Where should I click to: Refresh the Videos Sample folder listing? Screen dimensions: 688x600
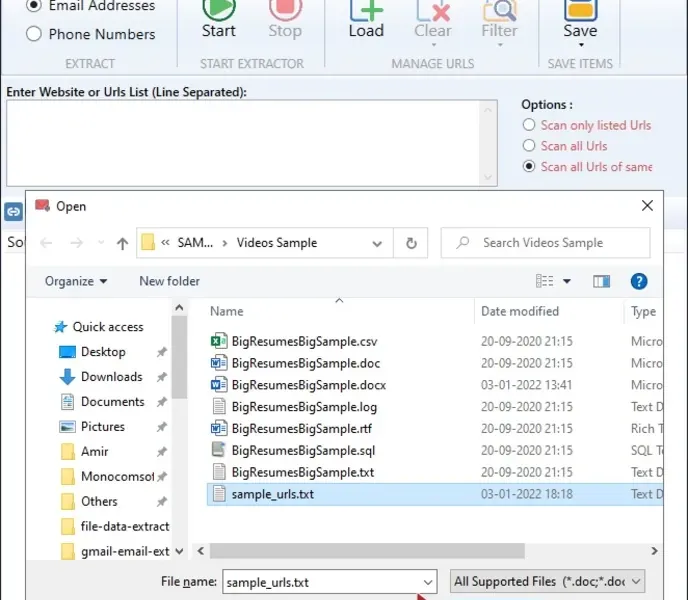tap(411, 243)
